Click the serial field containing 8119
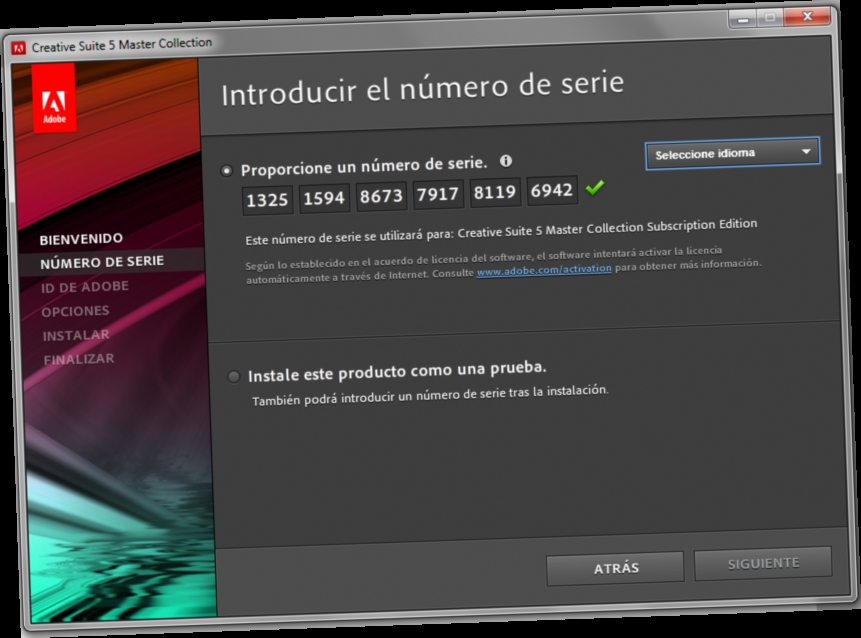This screenshot has height=638, width=861. [x=495, y=192]
